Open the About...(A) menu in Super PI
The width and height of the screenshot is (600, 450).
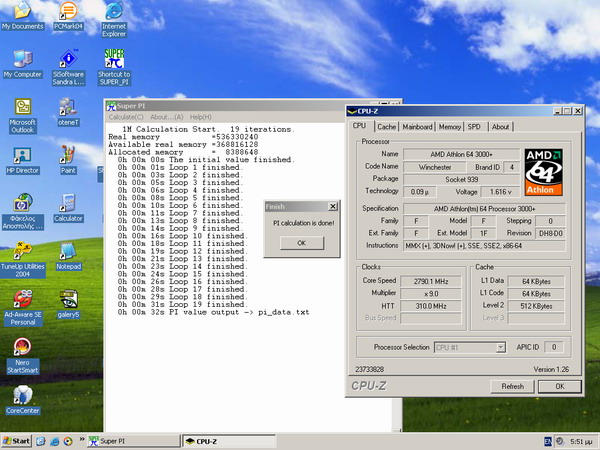click(x=166, y=117)
